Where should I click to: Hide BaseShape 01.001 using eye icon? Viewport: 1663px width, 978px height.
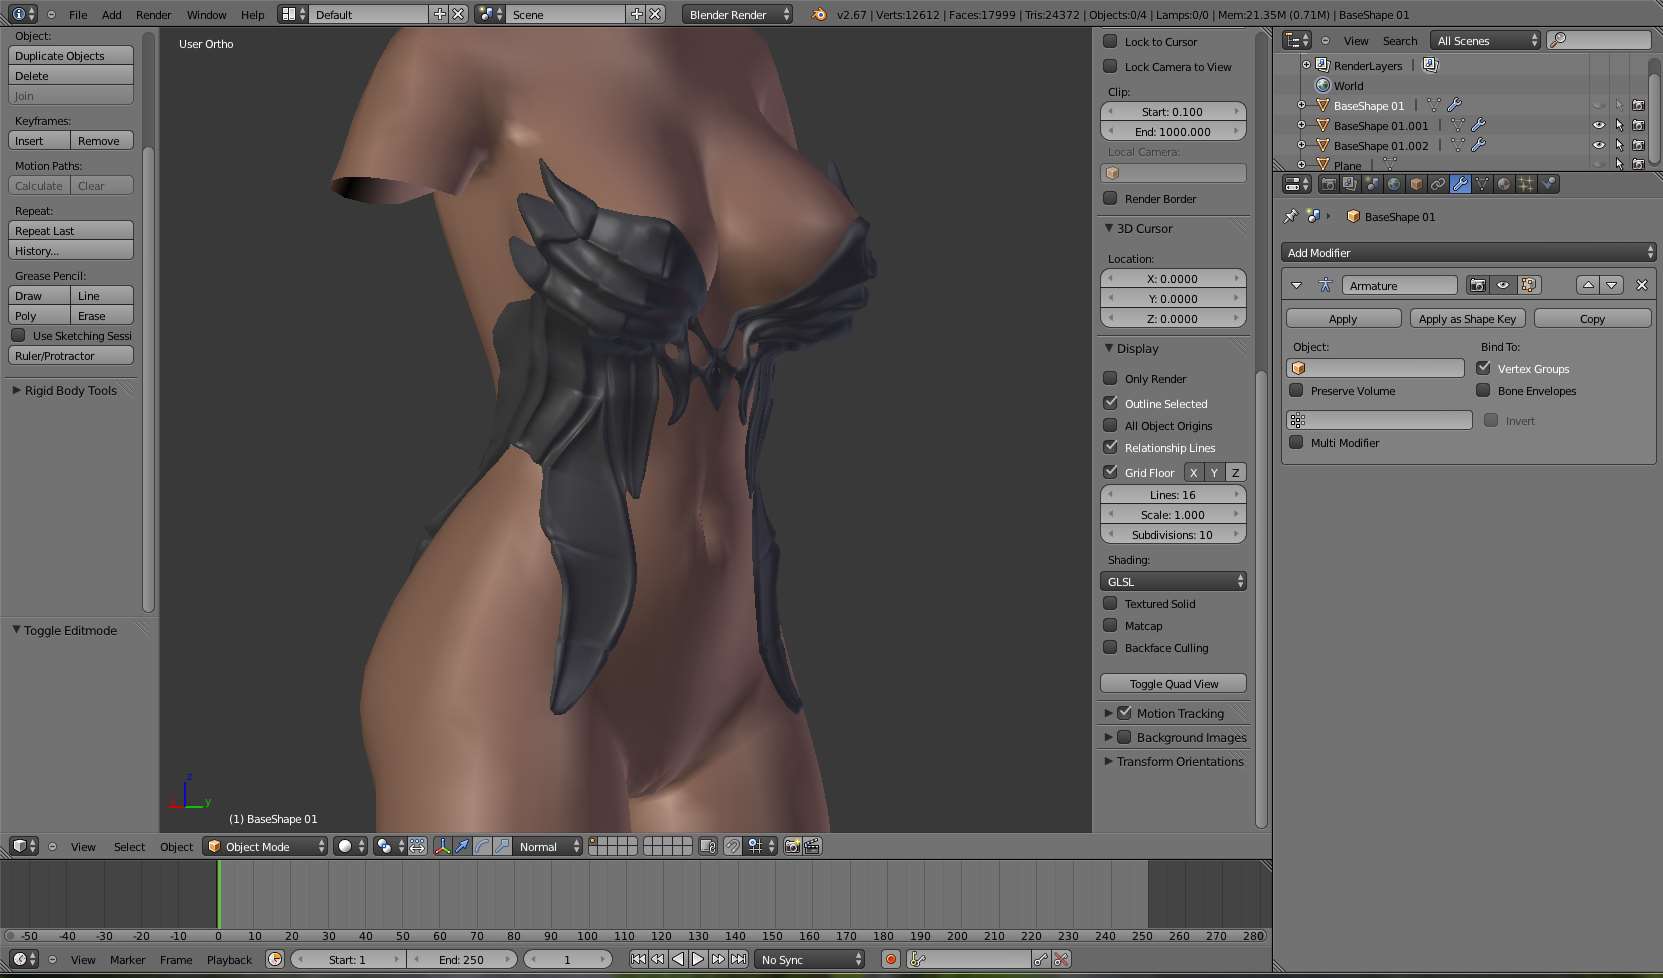[1598, 126]
